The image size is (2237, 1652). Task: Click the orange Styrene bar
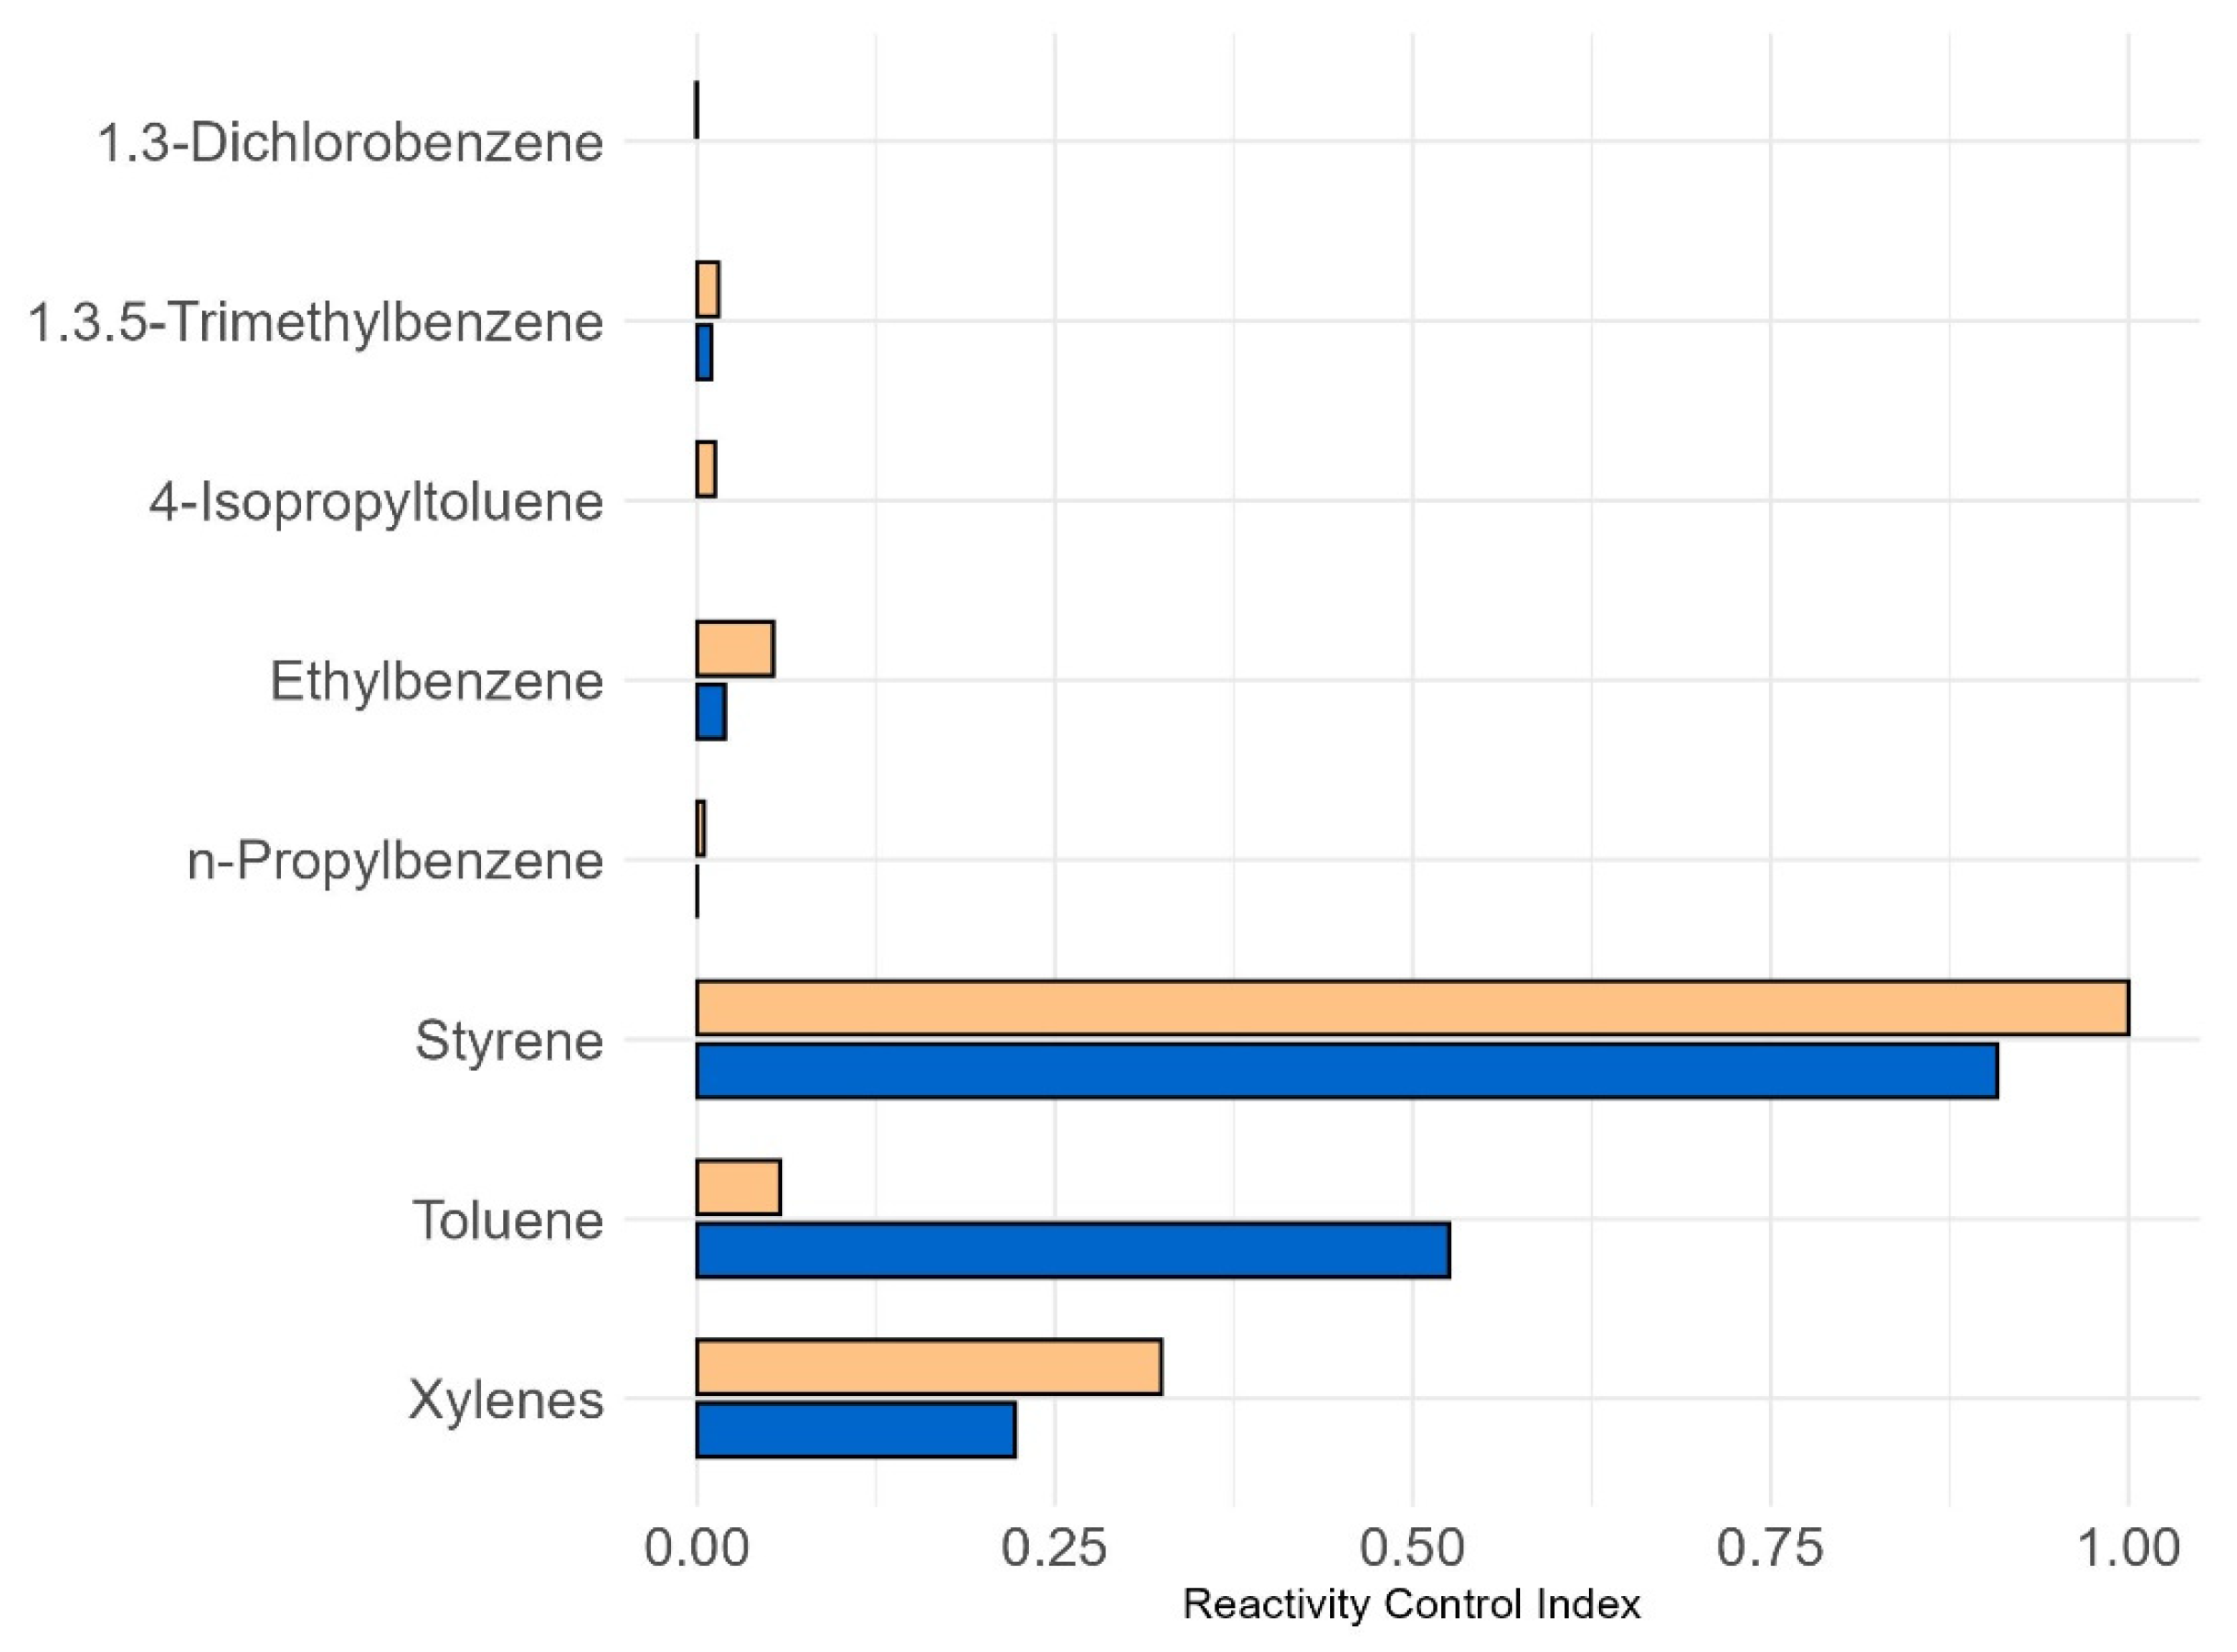[x=1412, y=1008]
